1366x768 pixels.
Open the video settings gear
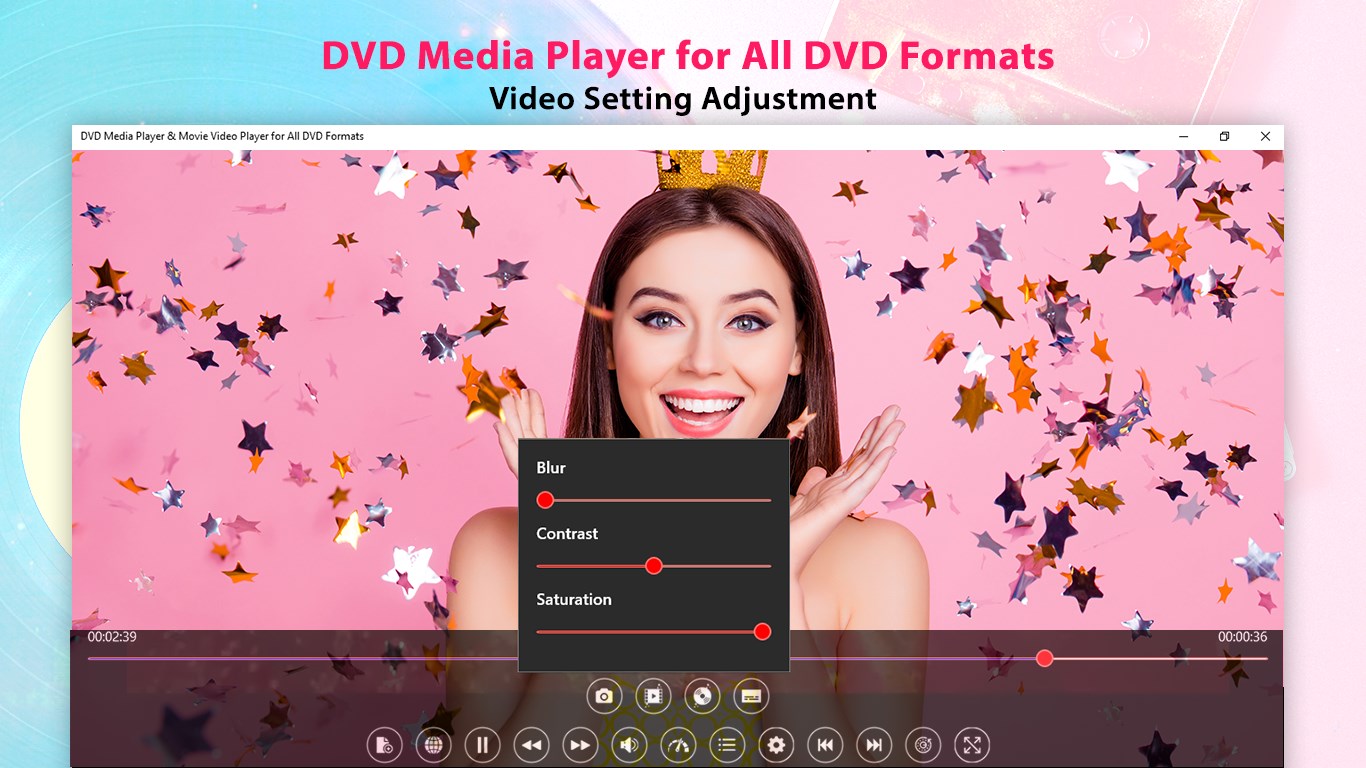coord(776,745)
